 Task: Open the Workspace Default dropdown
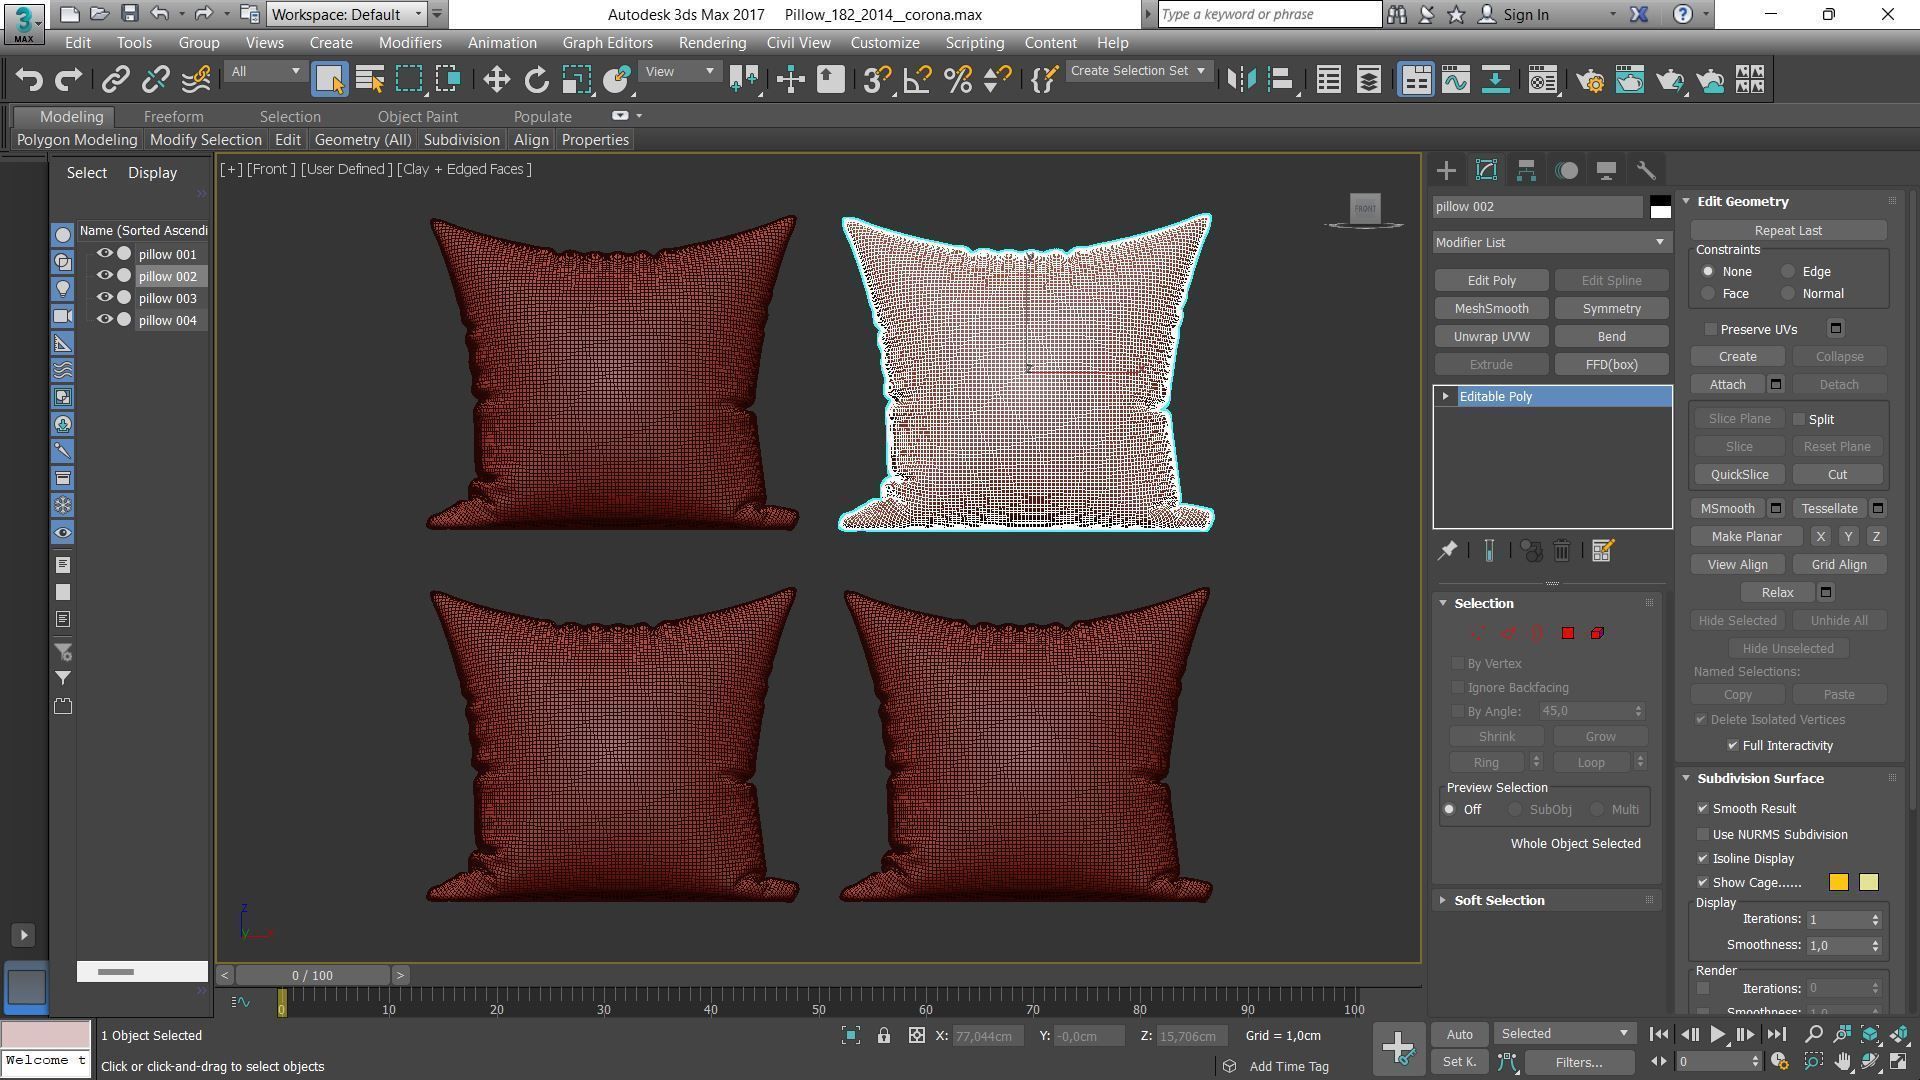pyautogui.click(x=347, y=14)
